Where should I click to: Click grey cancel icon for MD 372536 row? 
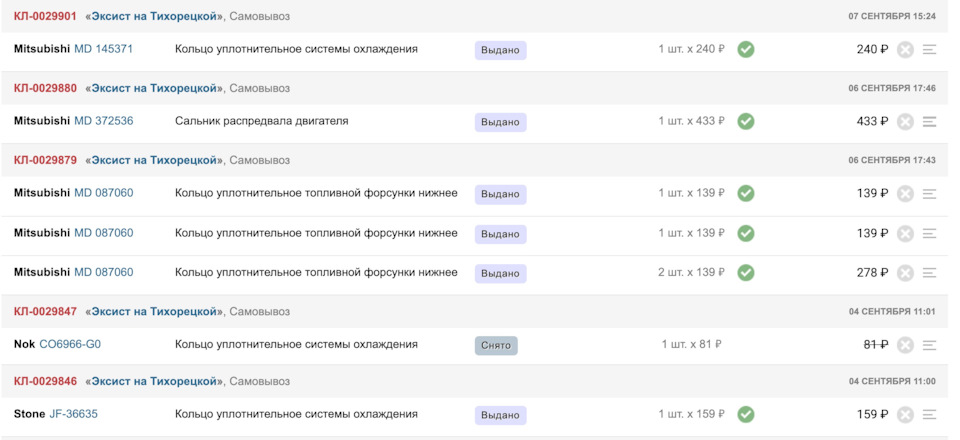pyautogui.click(x=905, y=121)
